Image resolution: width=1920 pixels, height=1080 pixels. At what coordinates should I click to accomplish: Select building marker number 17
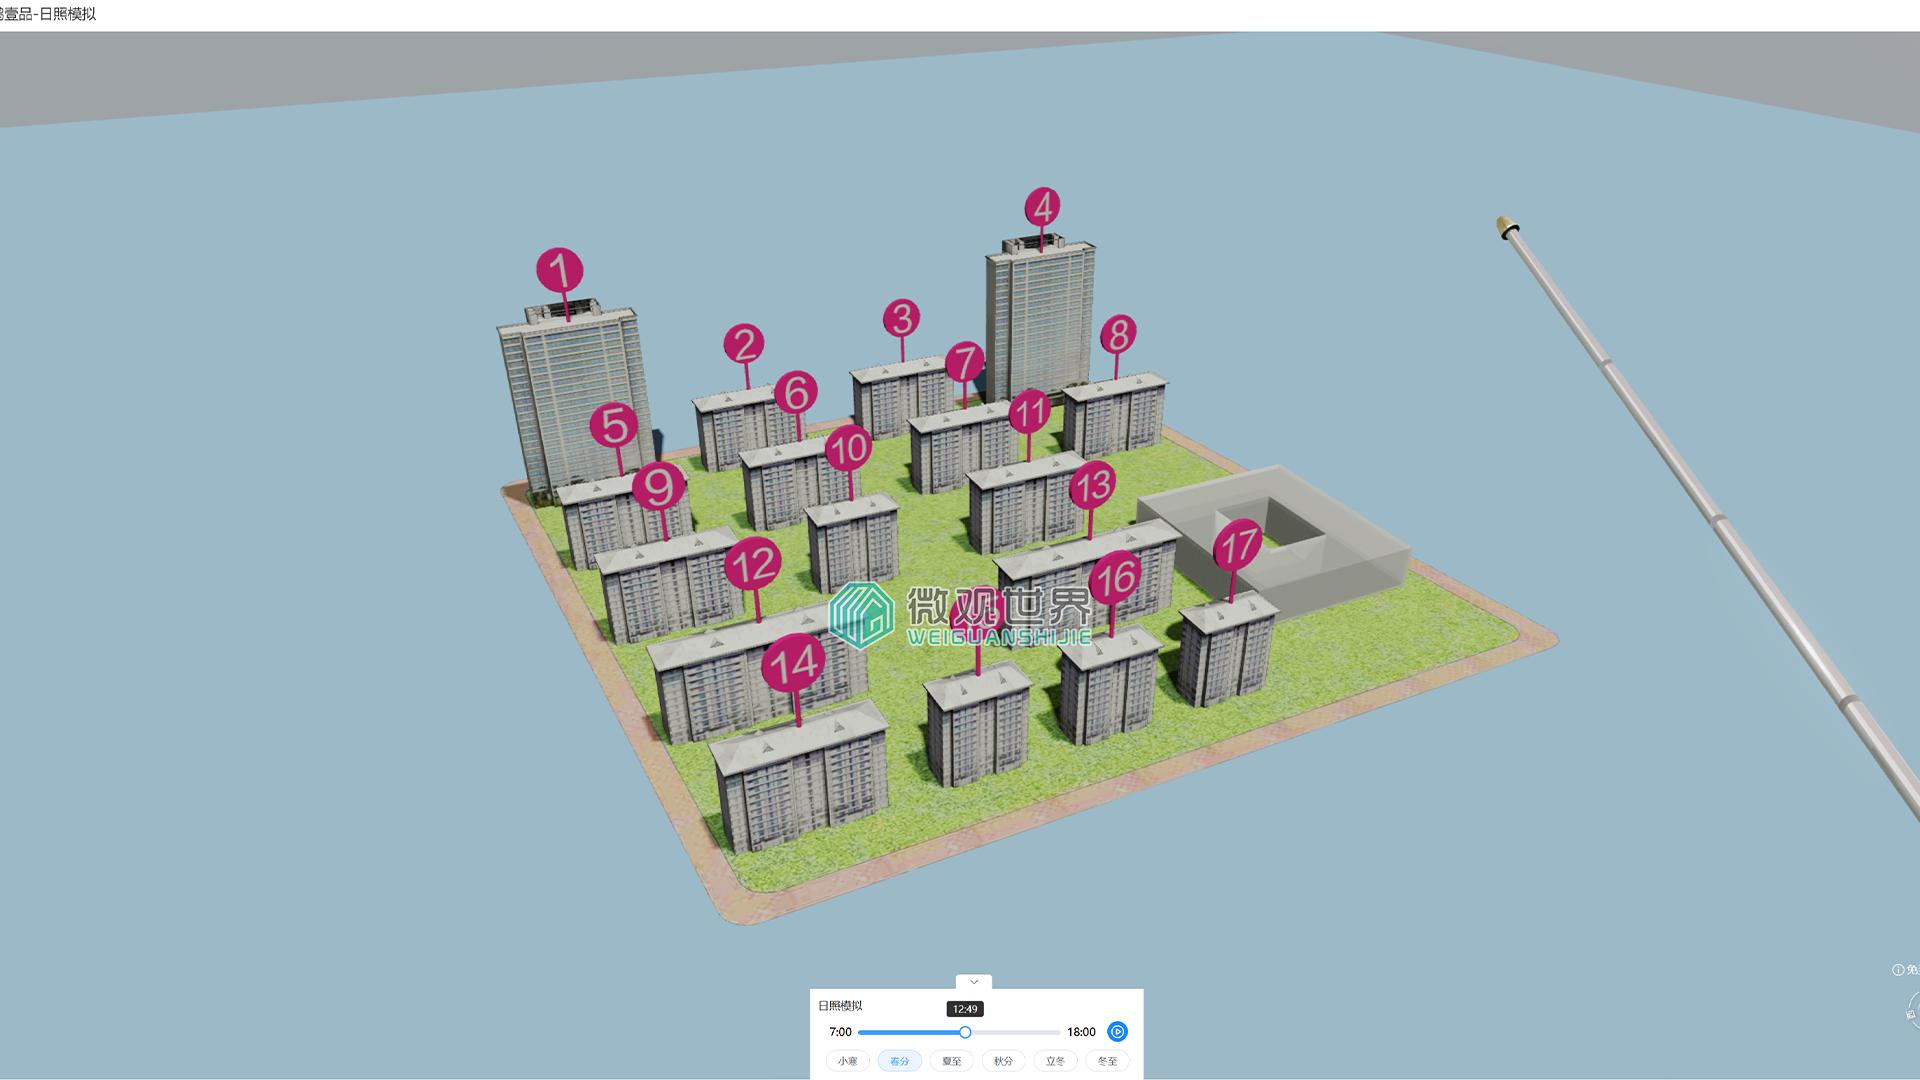pyautogui.click(x=1237, y=546)
